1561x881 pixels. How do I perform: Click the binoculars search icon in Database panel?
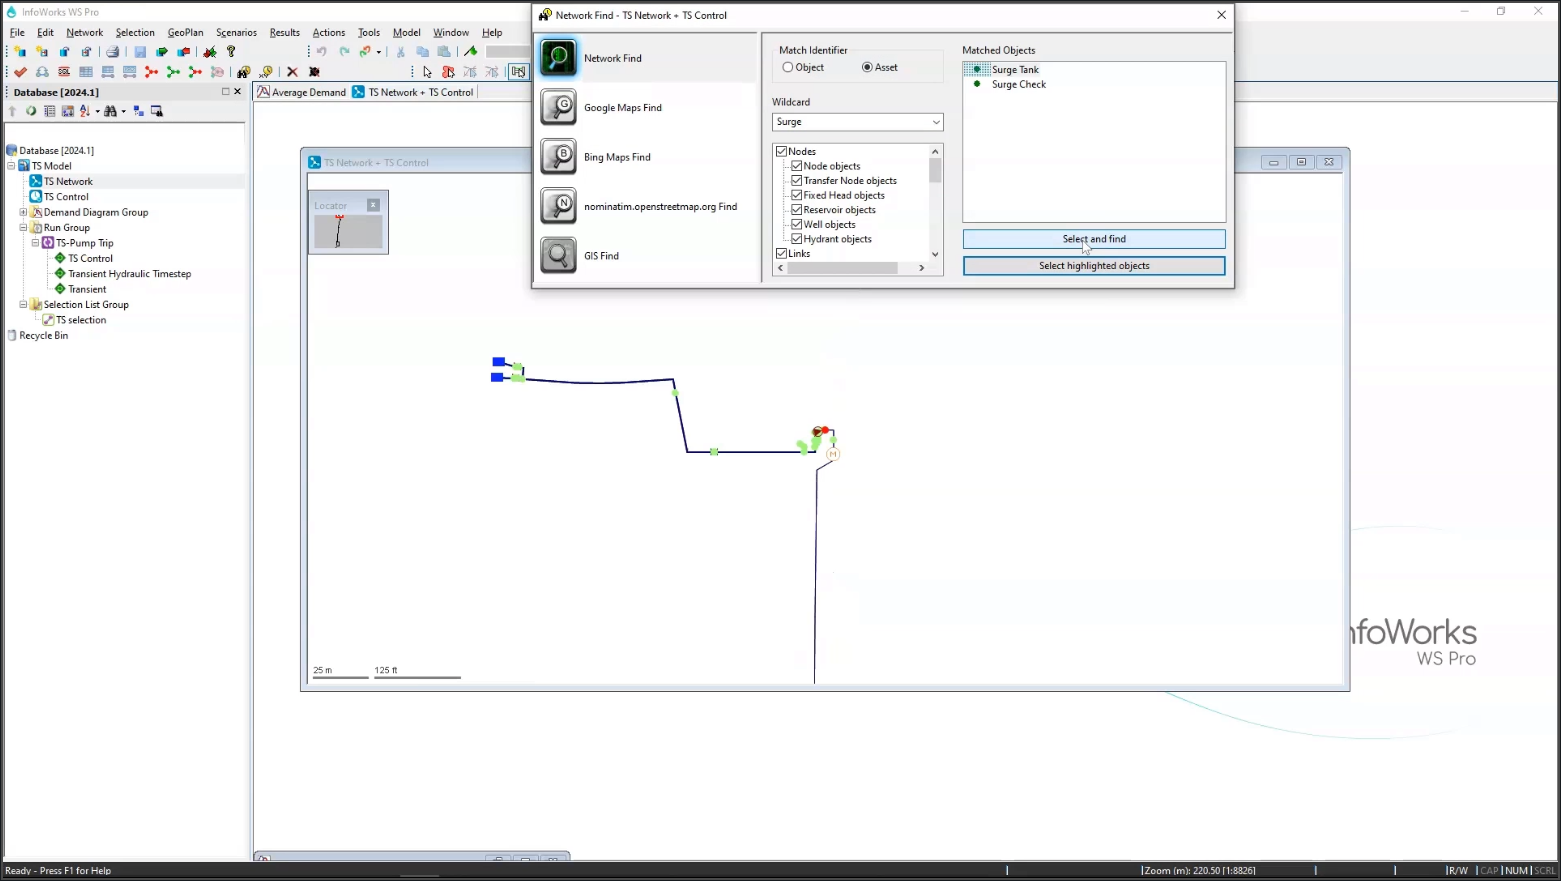tap(110, 111)
